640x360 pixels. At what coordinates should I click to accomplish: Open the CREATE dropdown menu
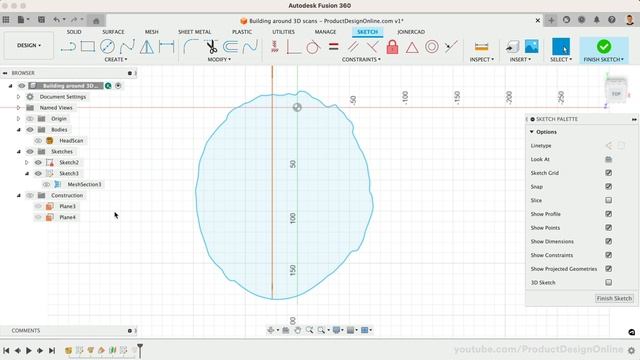pyautogui.click(x=116, y=60)
